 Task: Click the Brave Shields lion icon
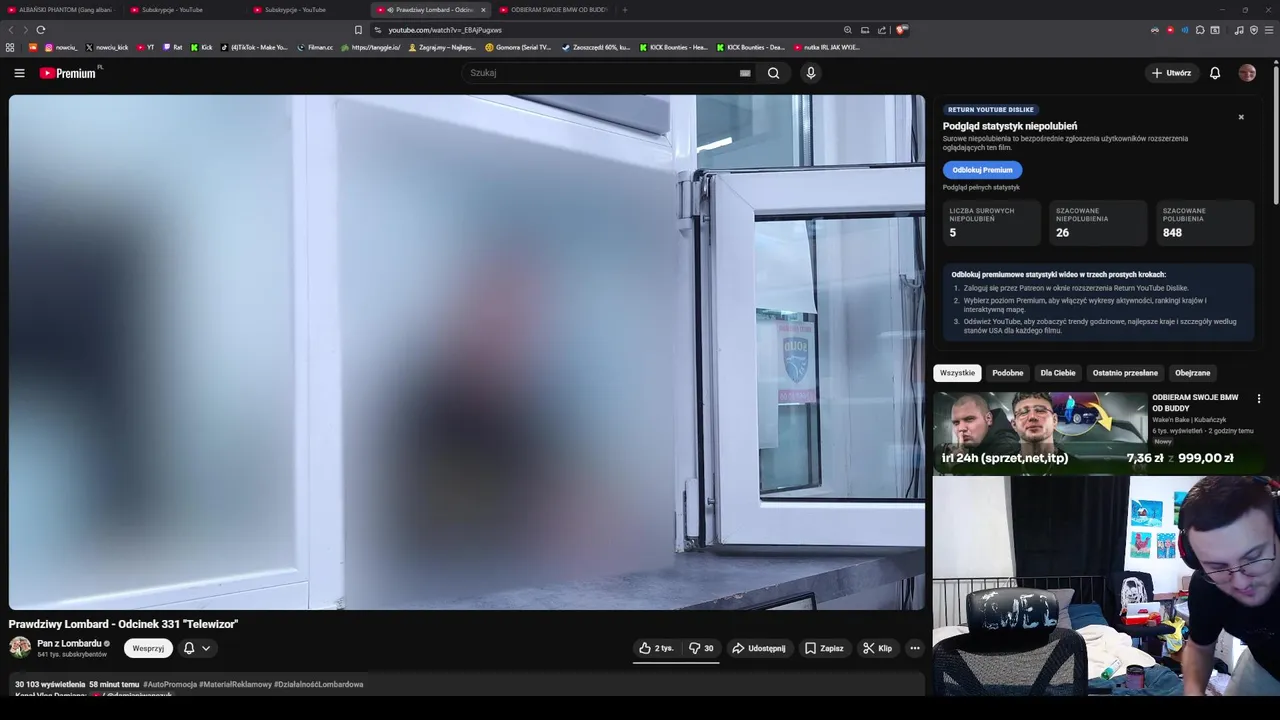point(901,30)
